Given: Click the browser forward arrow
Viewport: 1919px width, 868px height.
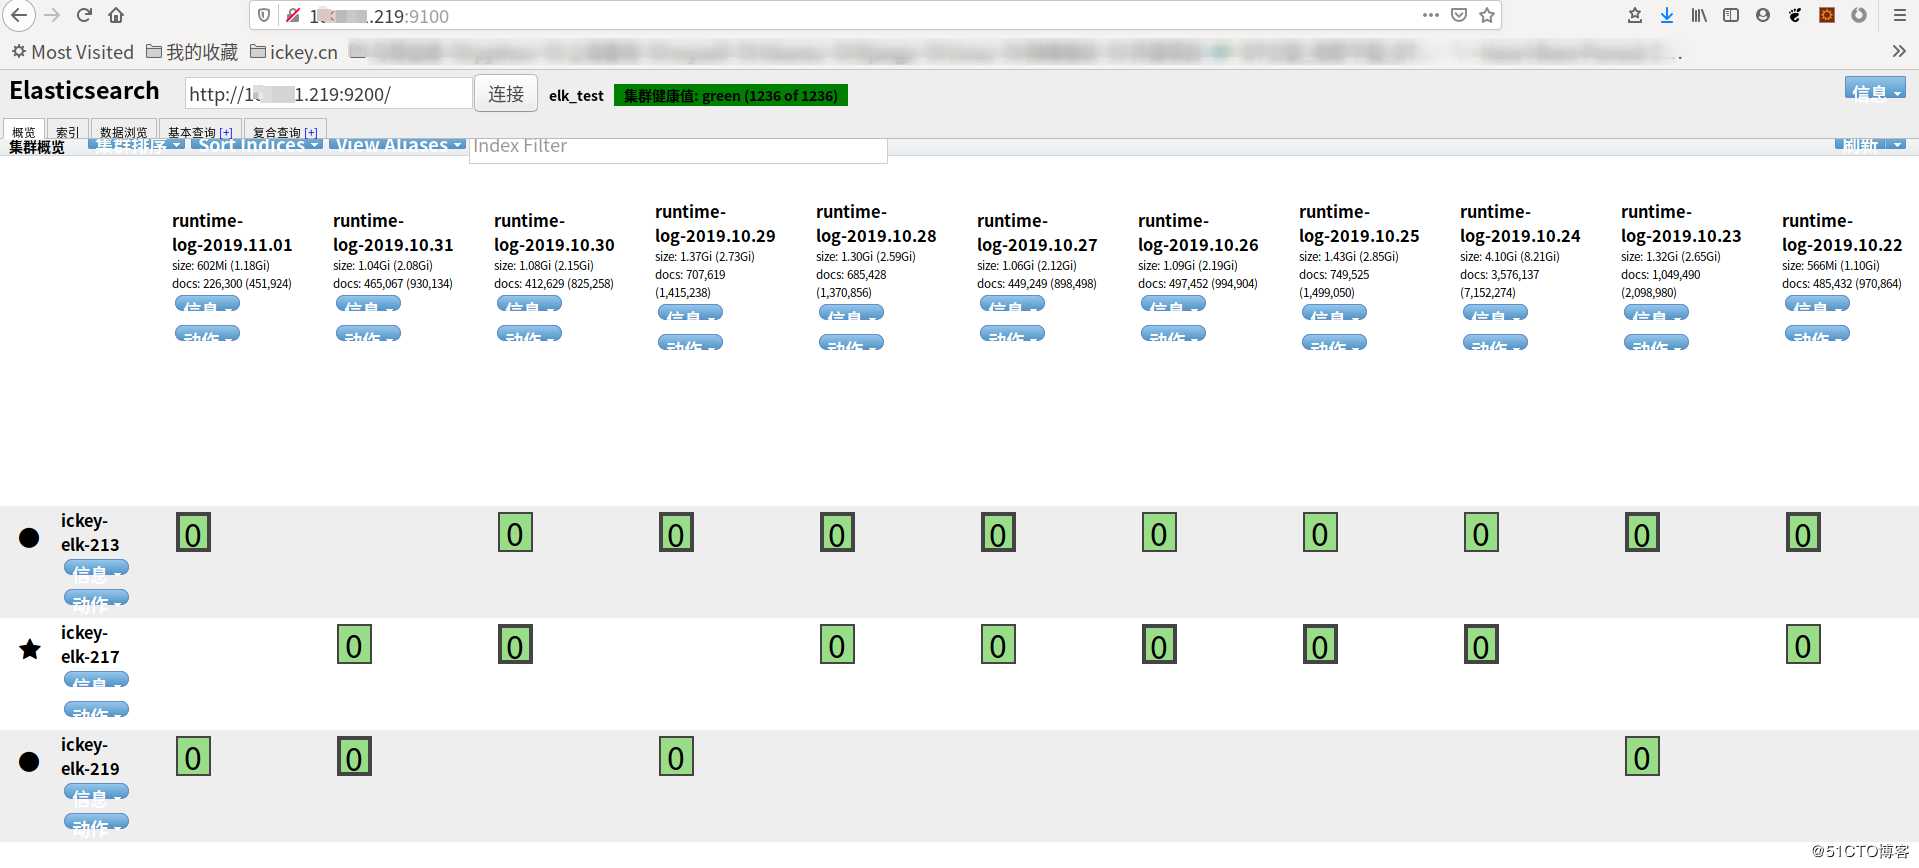Looking at the screenshot, I should pyautogui.click(x=52, y=15).
